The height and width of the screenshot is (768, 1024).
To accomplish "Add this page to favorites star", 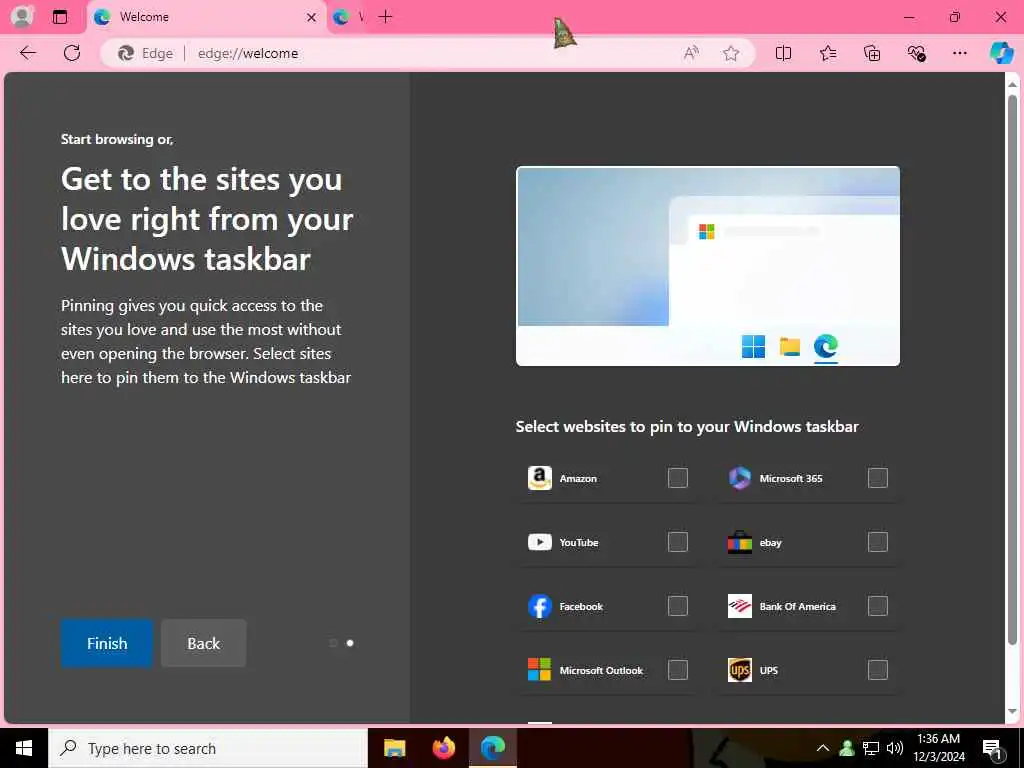I will [x=731, y=54].
